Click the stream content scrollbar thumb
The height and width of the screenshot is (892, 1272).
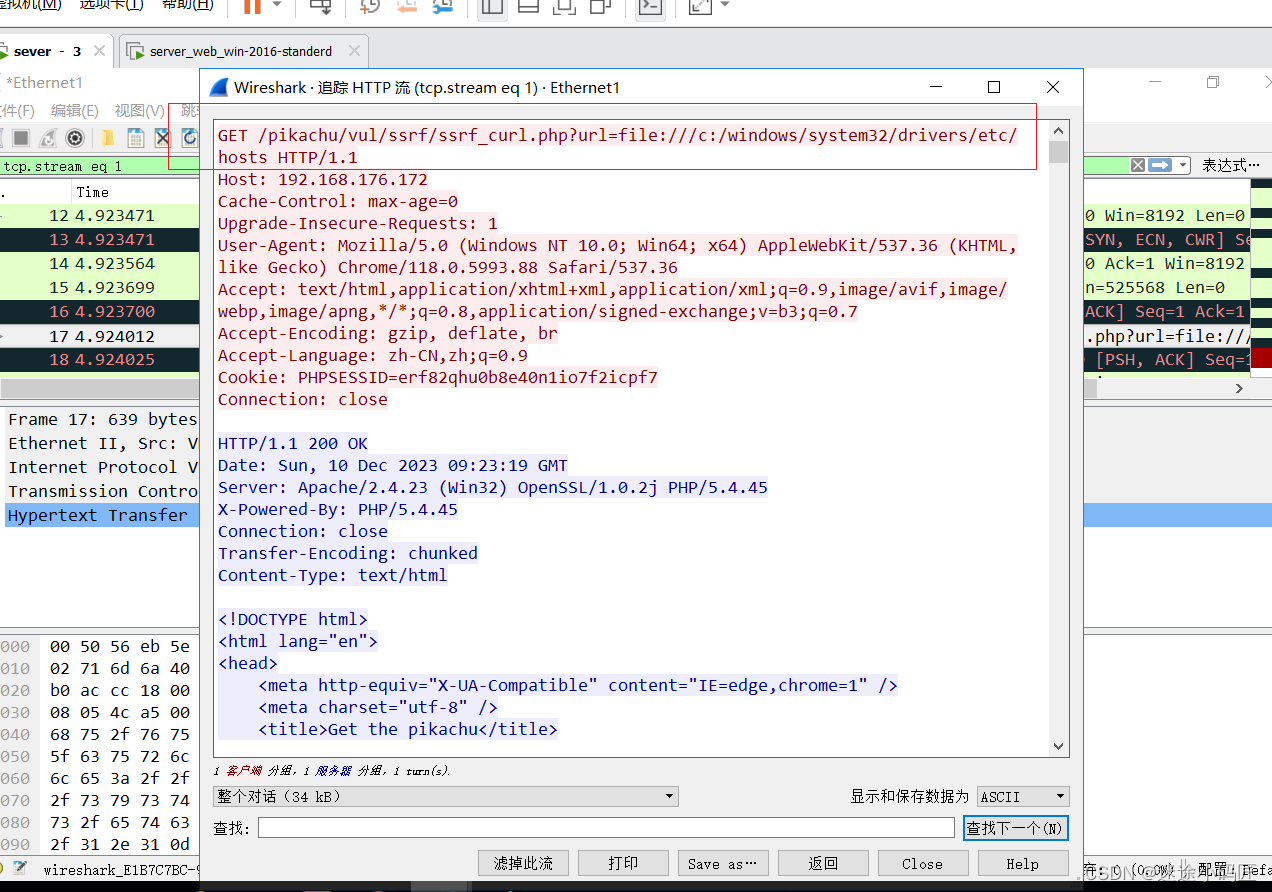pyautogui.click(x=1059, y=151)
